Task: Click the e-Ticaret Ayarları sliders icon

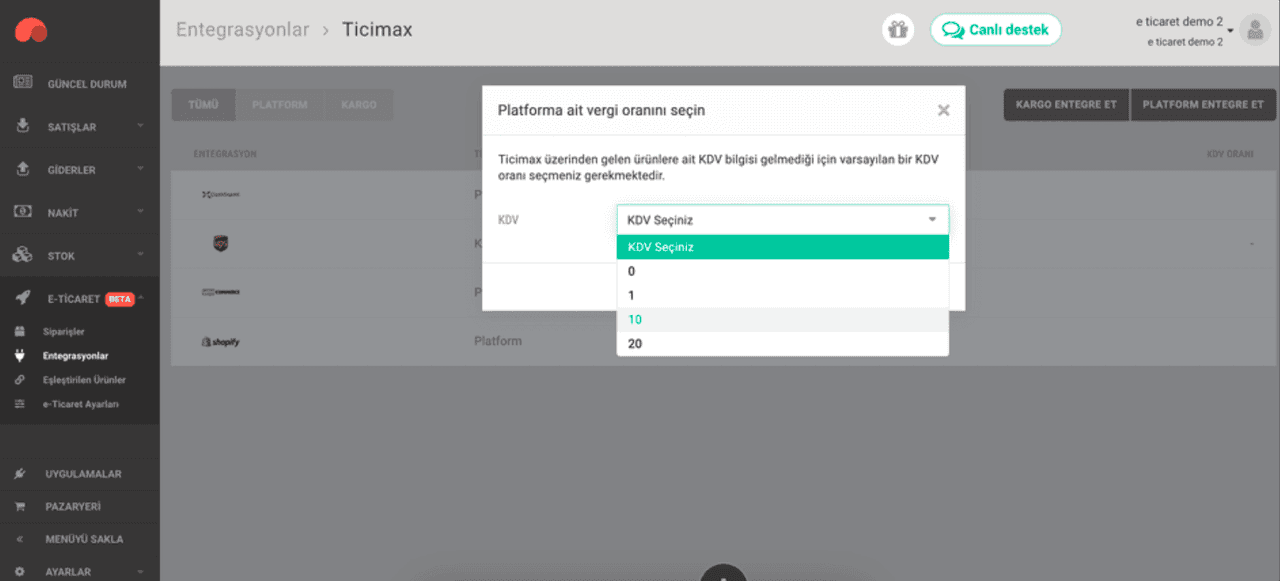Action: (x=19, y=404)
